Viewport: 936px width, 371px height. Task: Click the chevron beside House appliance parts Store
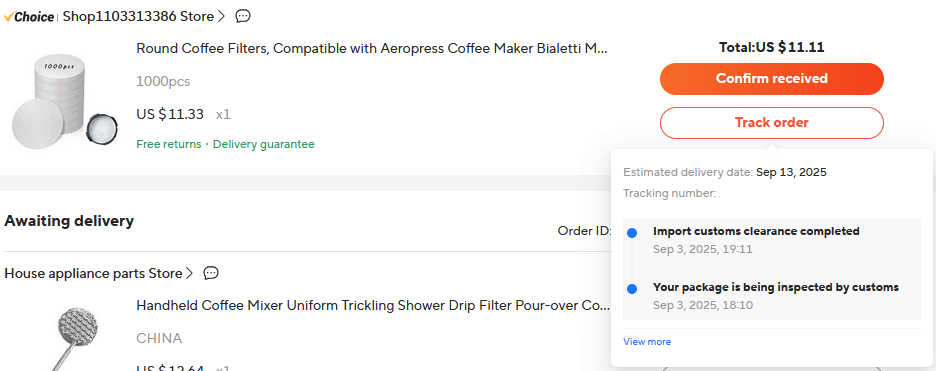(189, 274)
